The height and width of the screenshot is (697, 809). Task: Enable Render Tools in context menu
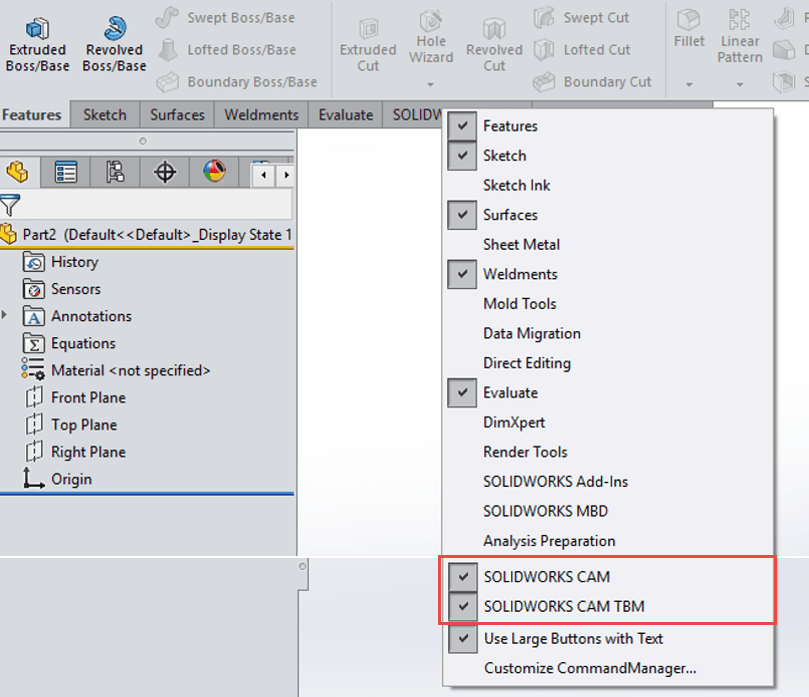(525, 452)
